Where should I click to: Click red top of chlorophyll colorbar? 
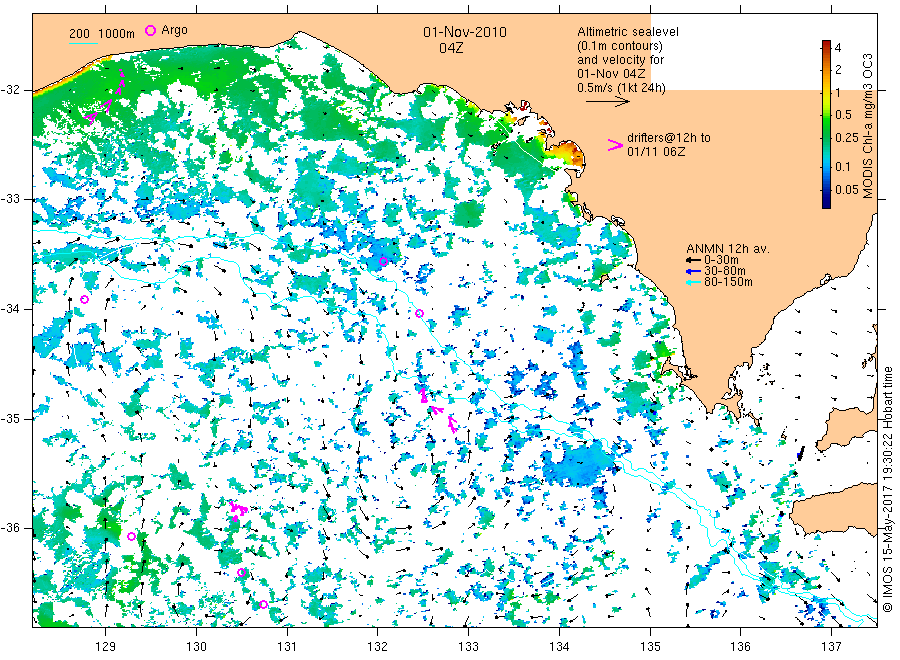pyautogui.click(x=826, y=45)
